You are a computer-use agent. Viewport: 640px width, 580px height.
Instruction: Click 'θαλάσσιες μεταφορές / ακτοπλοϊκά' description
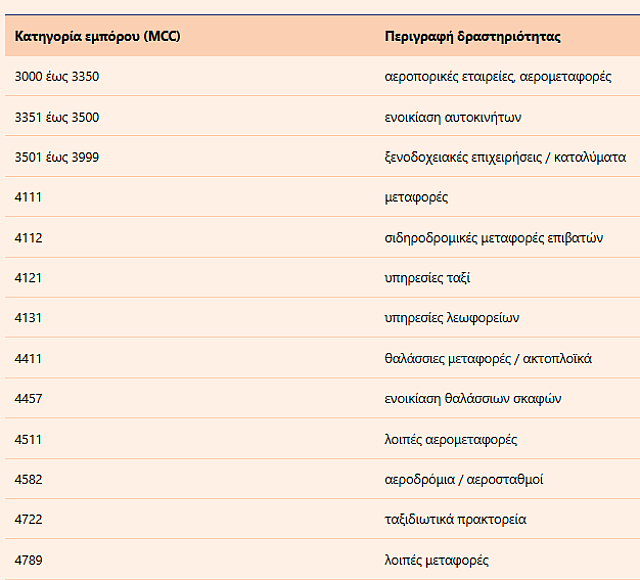click(x=488, y=358)
